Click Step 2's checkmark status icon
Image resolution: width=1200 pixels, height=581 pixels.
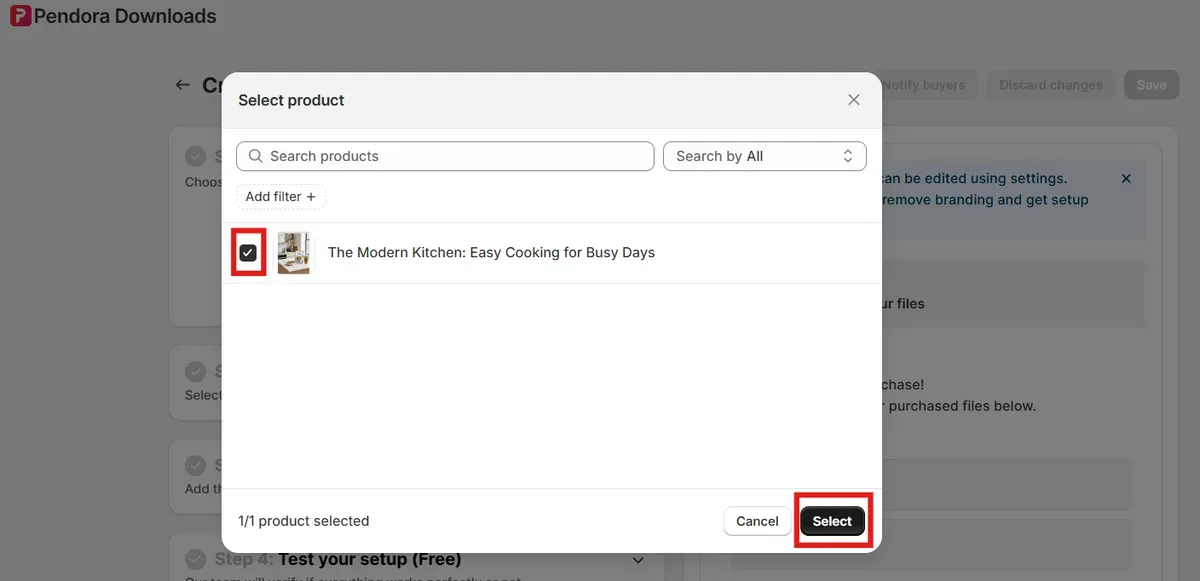[196, 370]
